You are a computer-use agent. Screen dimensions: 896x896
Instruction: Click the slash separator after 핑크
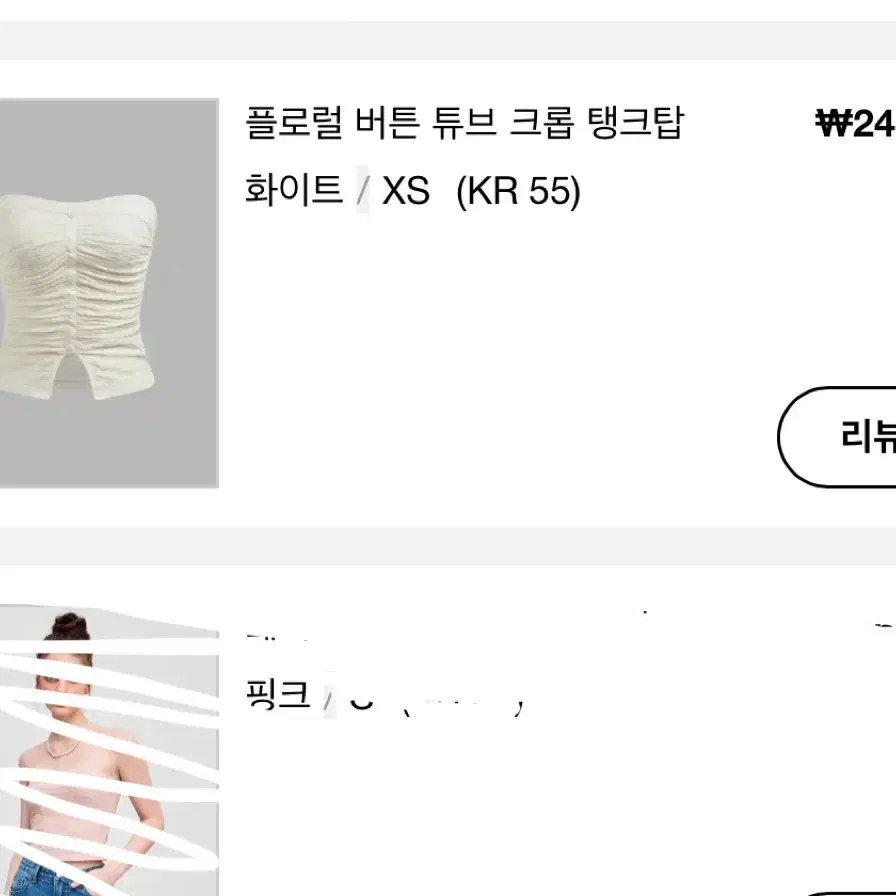tap(329, 696)
